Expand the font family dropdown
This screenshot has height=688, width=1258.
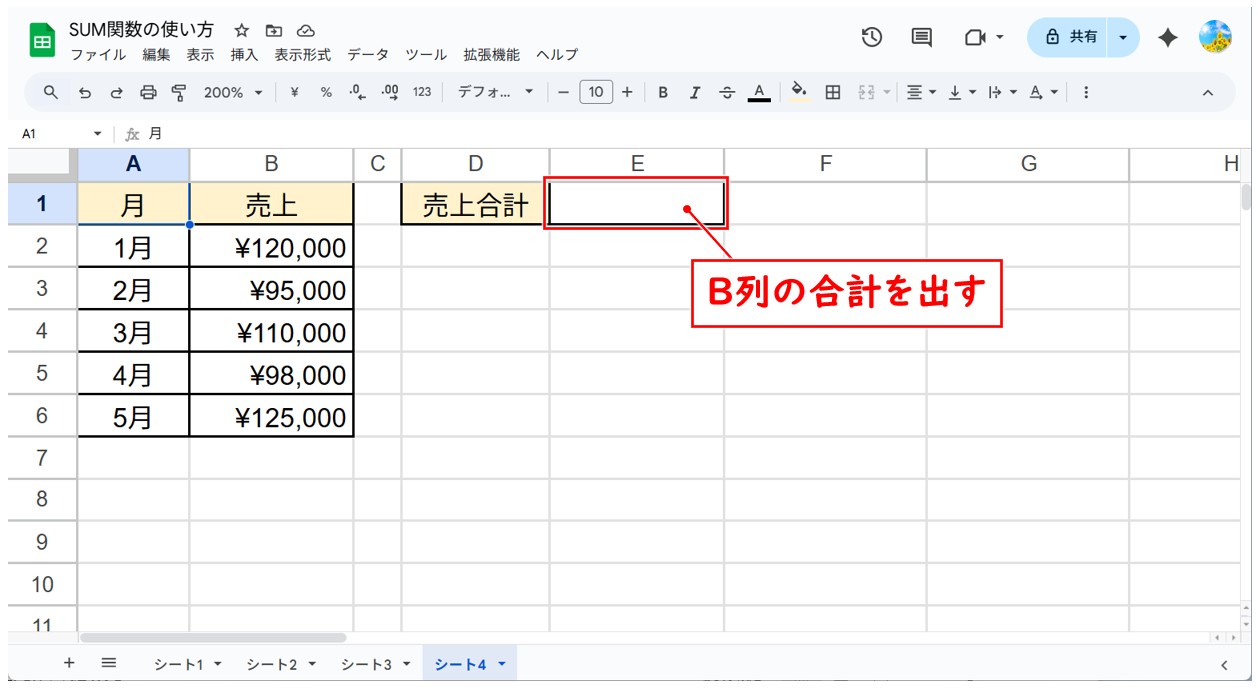pos(496,92)
